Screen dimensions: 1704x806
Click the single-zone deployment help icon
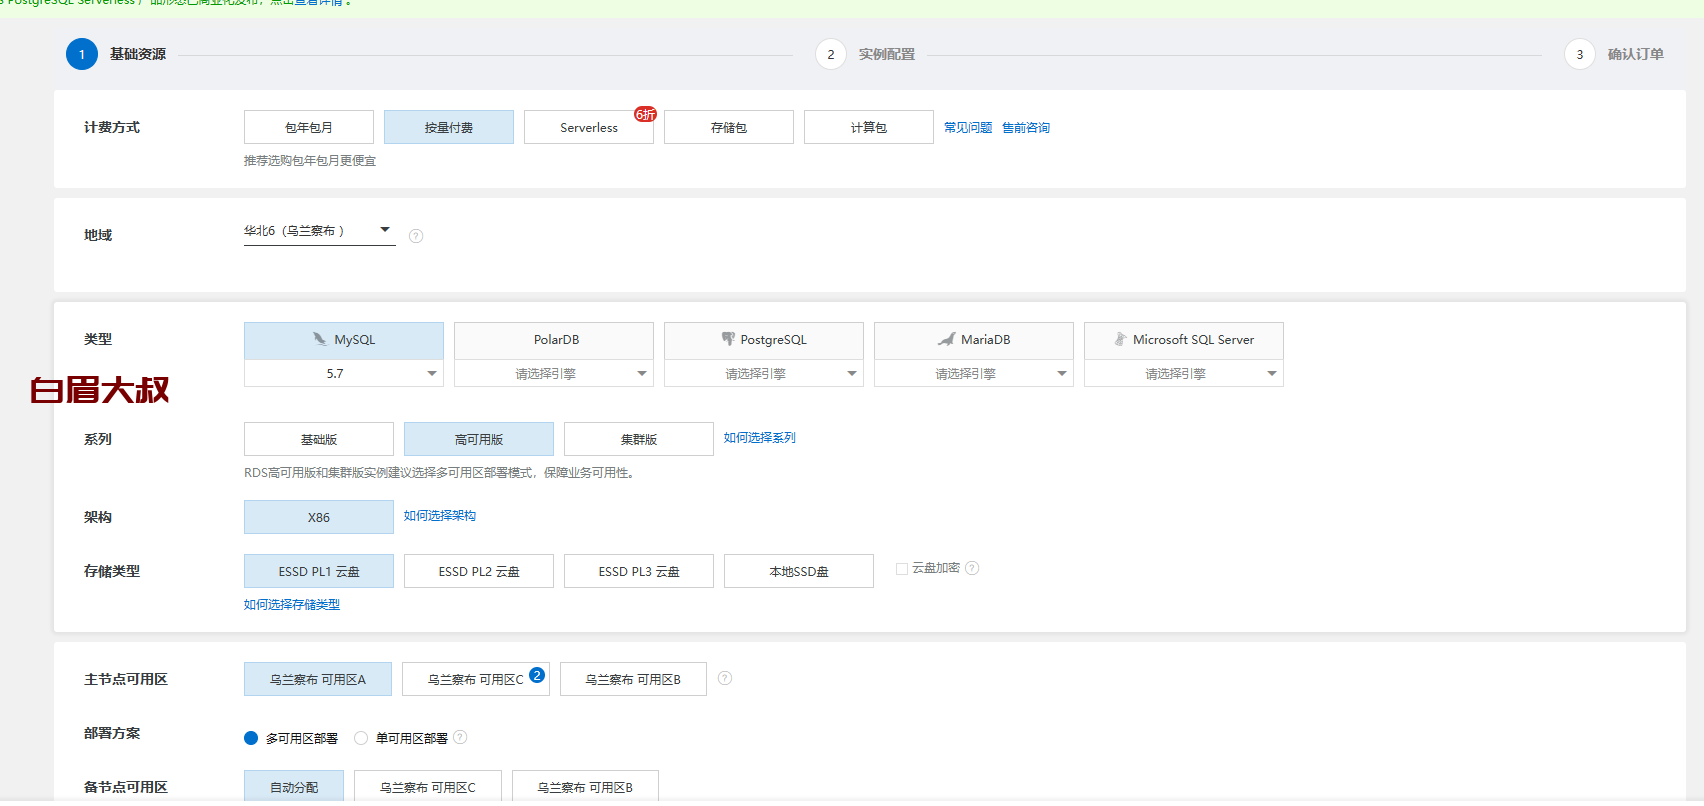click(460, 737)
